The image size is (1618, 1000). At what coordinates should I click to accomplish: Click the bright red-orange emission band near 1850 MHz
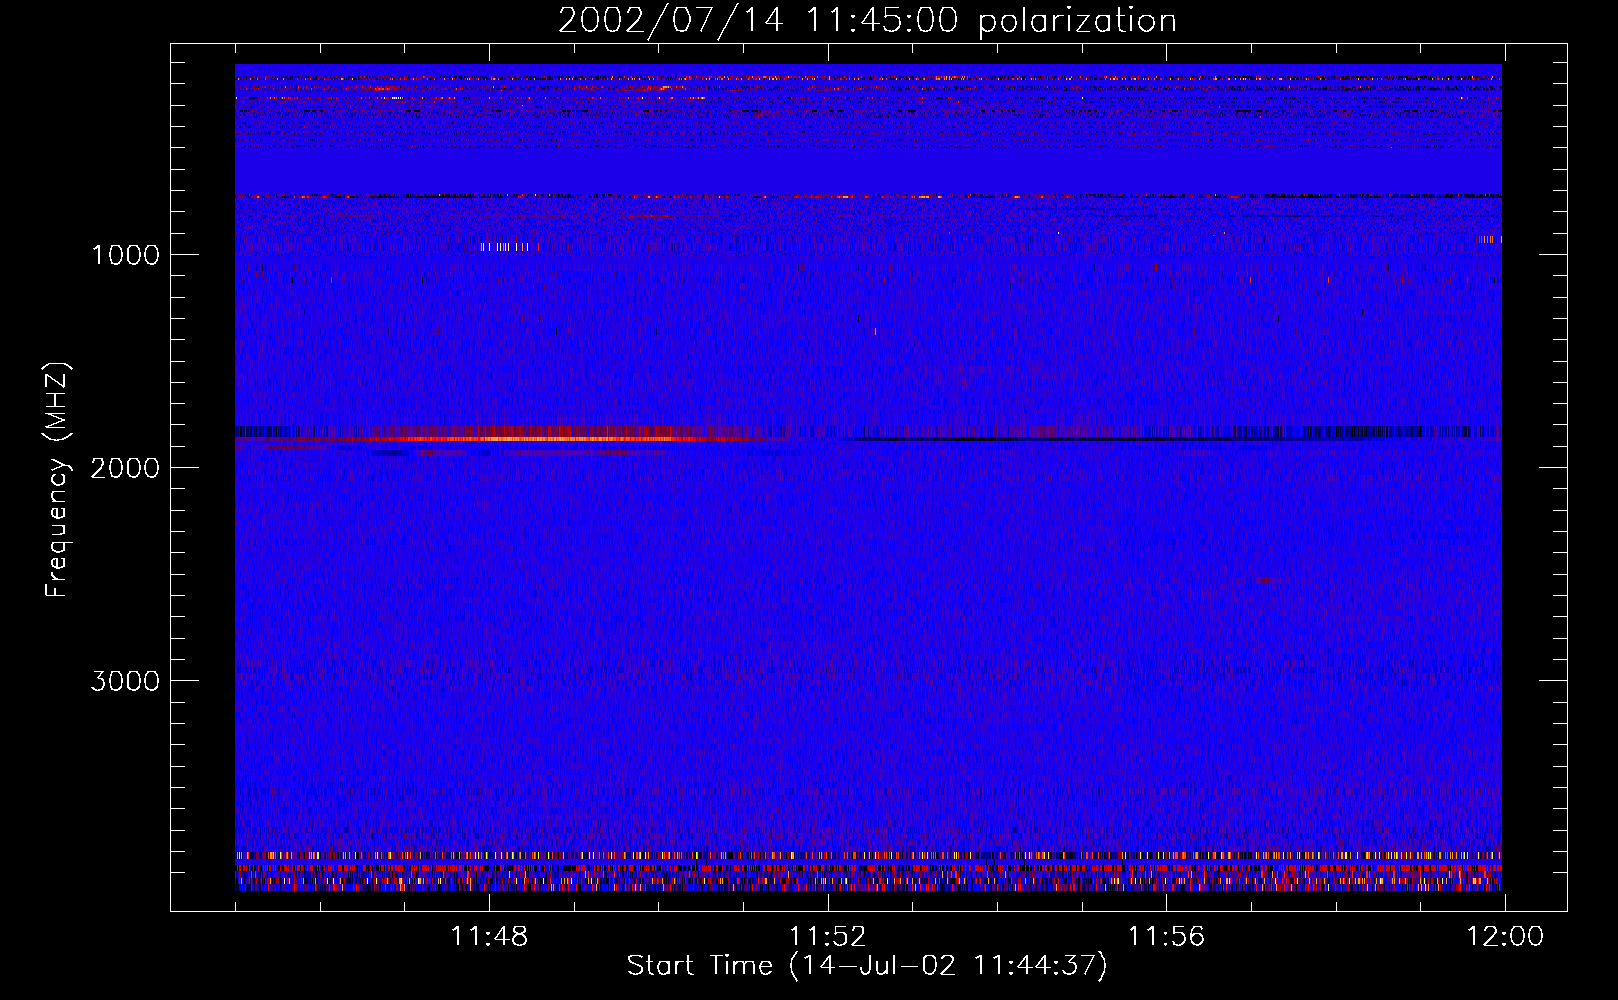pyautogui.click(x=540, y=438)
